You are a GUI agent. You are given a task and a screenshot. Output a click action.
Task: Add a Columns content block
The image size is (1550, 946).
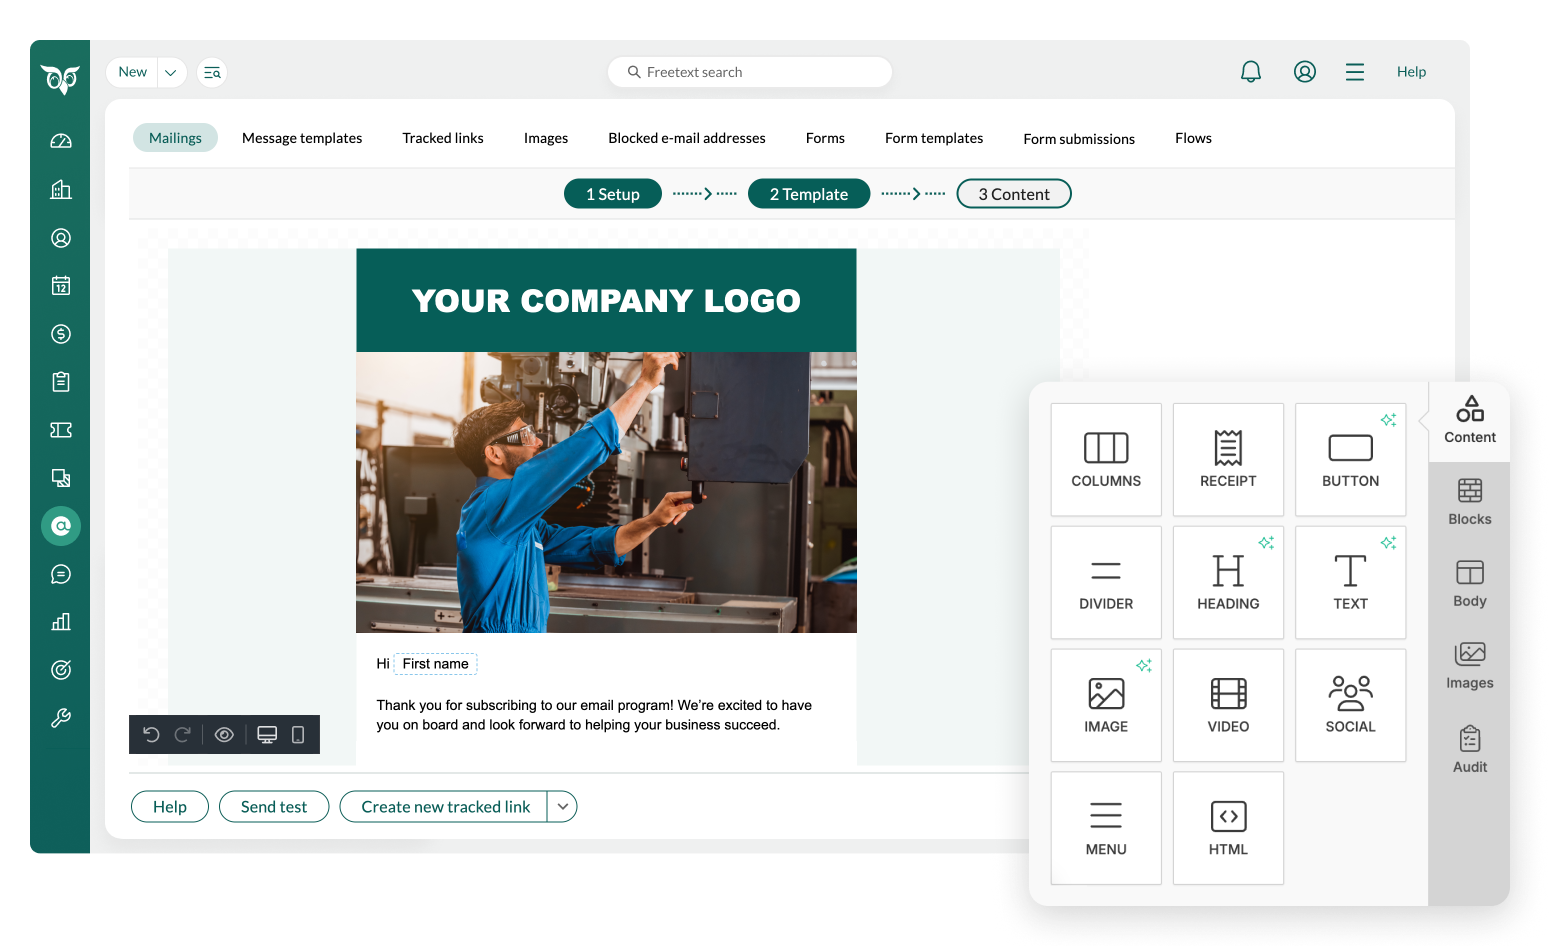point(1106,460)
